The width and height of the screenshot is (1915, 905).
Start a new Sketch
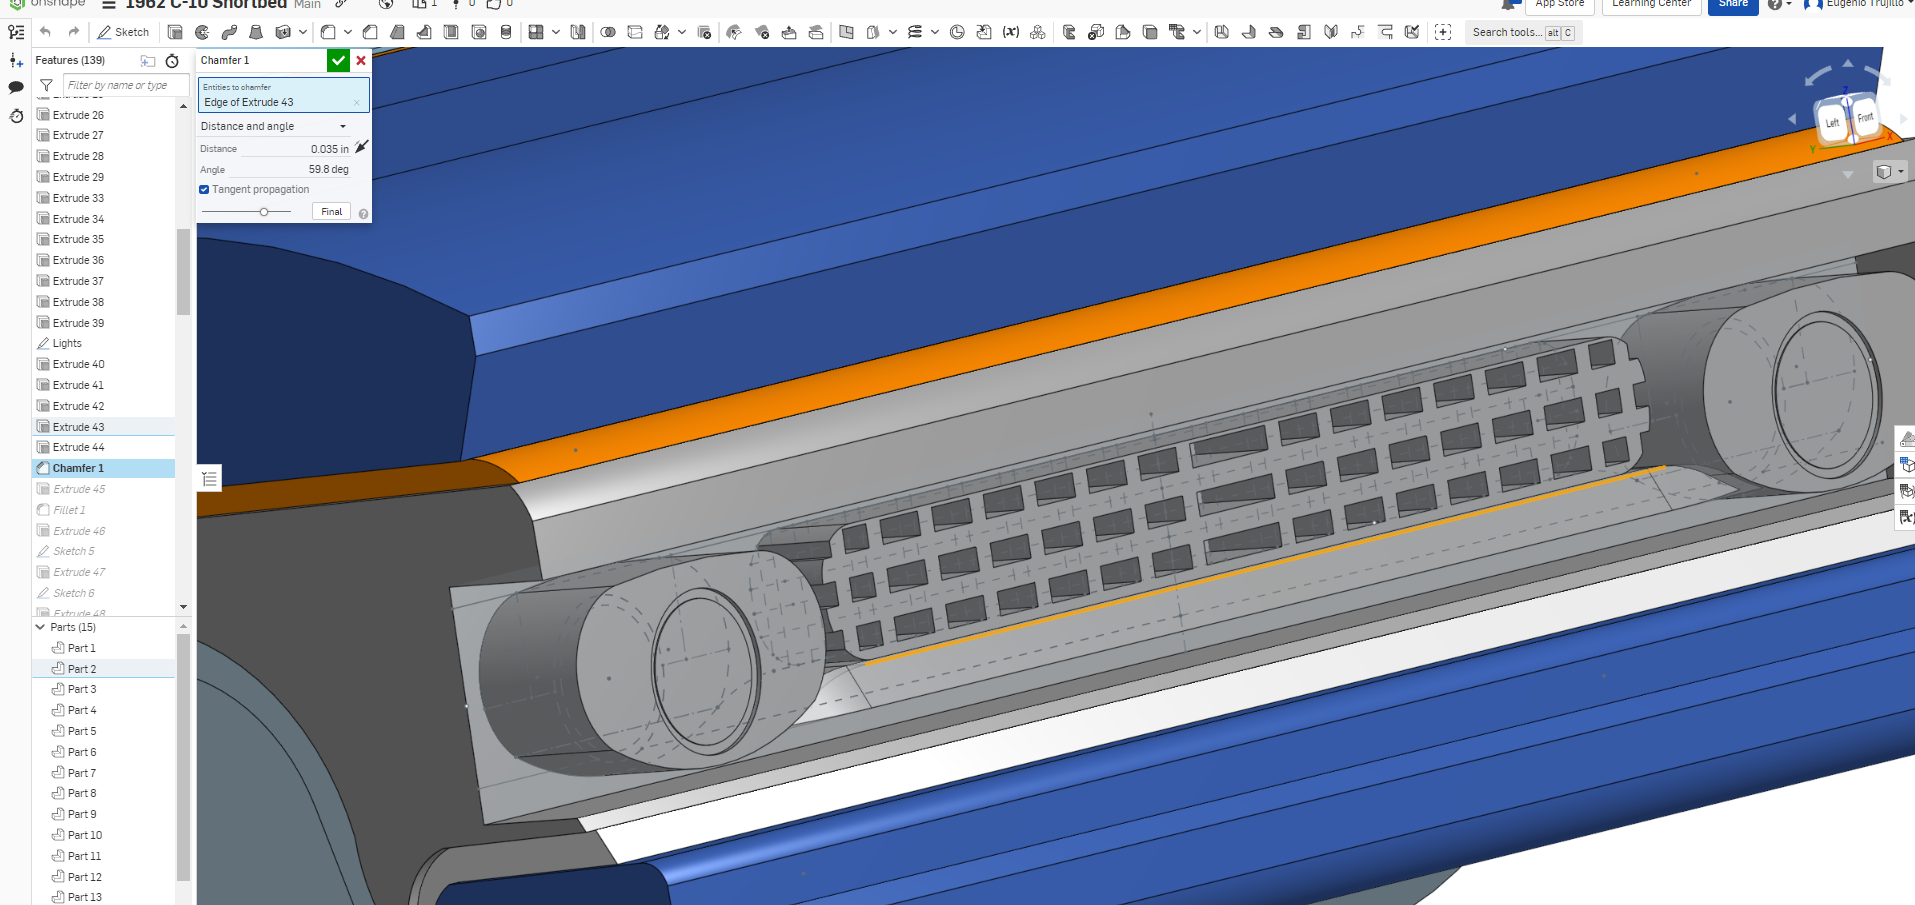coord(123,31)
